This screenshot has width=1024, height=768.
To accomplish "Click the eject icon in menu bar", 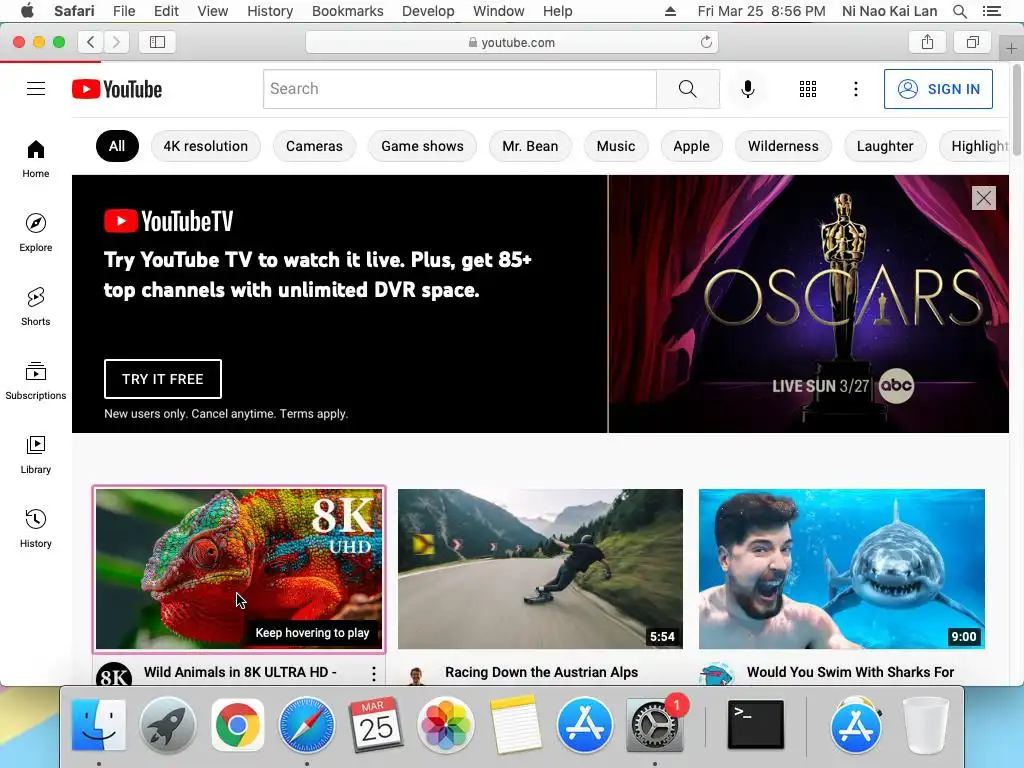I will (x=670, y=11).
